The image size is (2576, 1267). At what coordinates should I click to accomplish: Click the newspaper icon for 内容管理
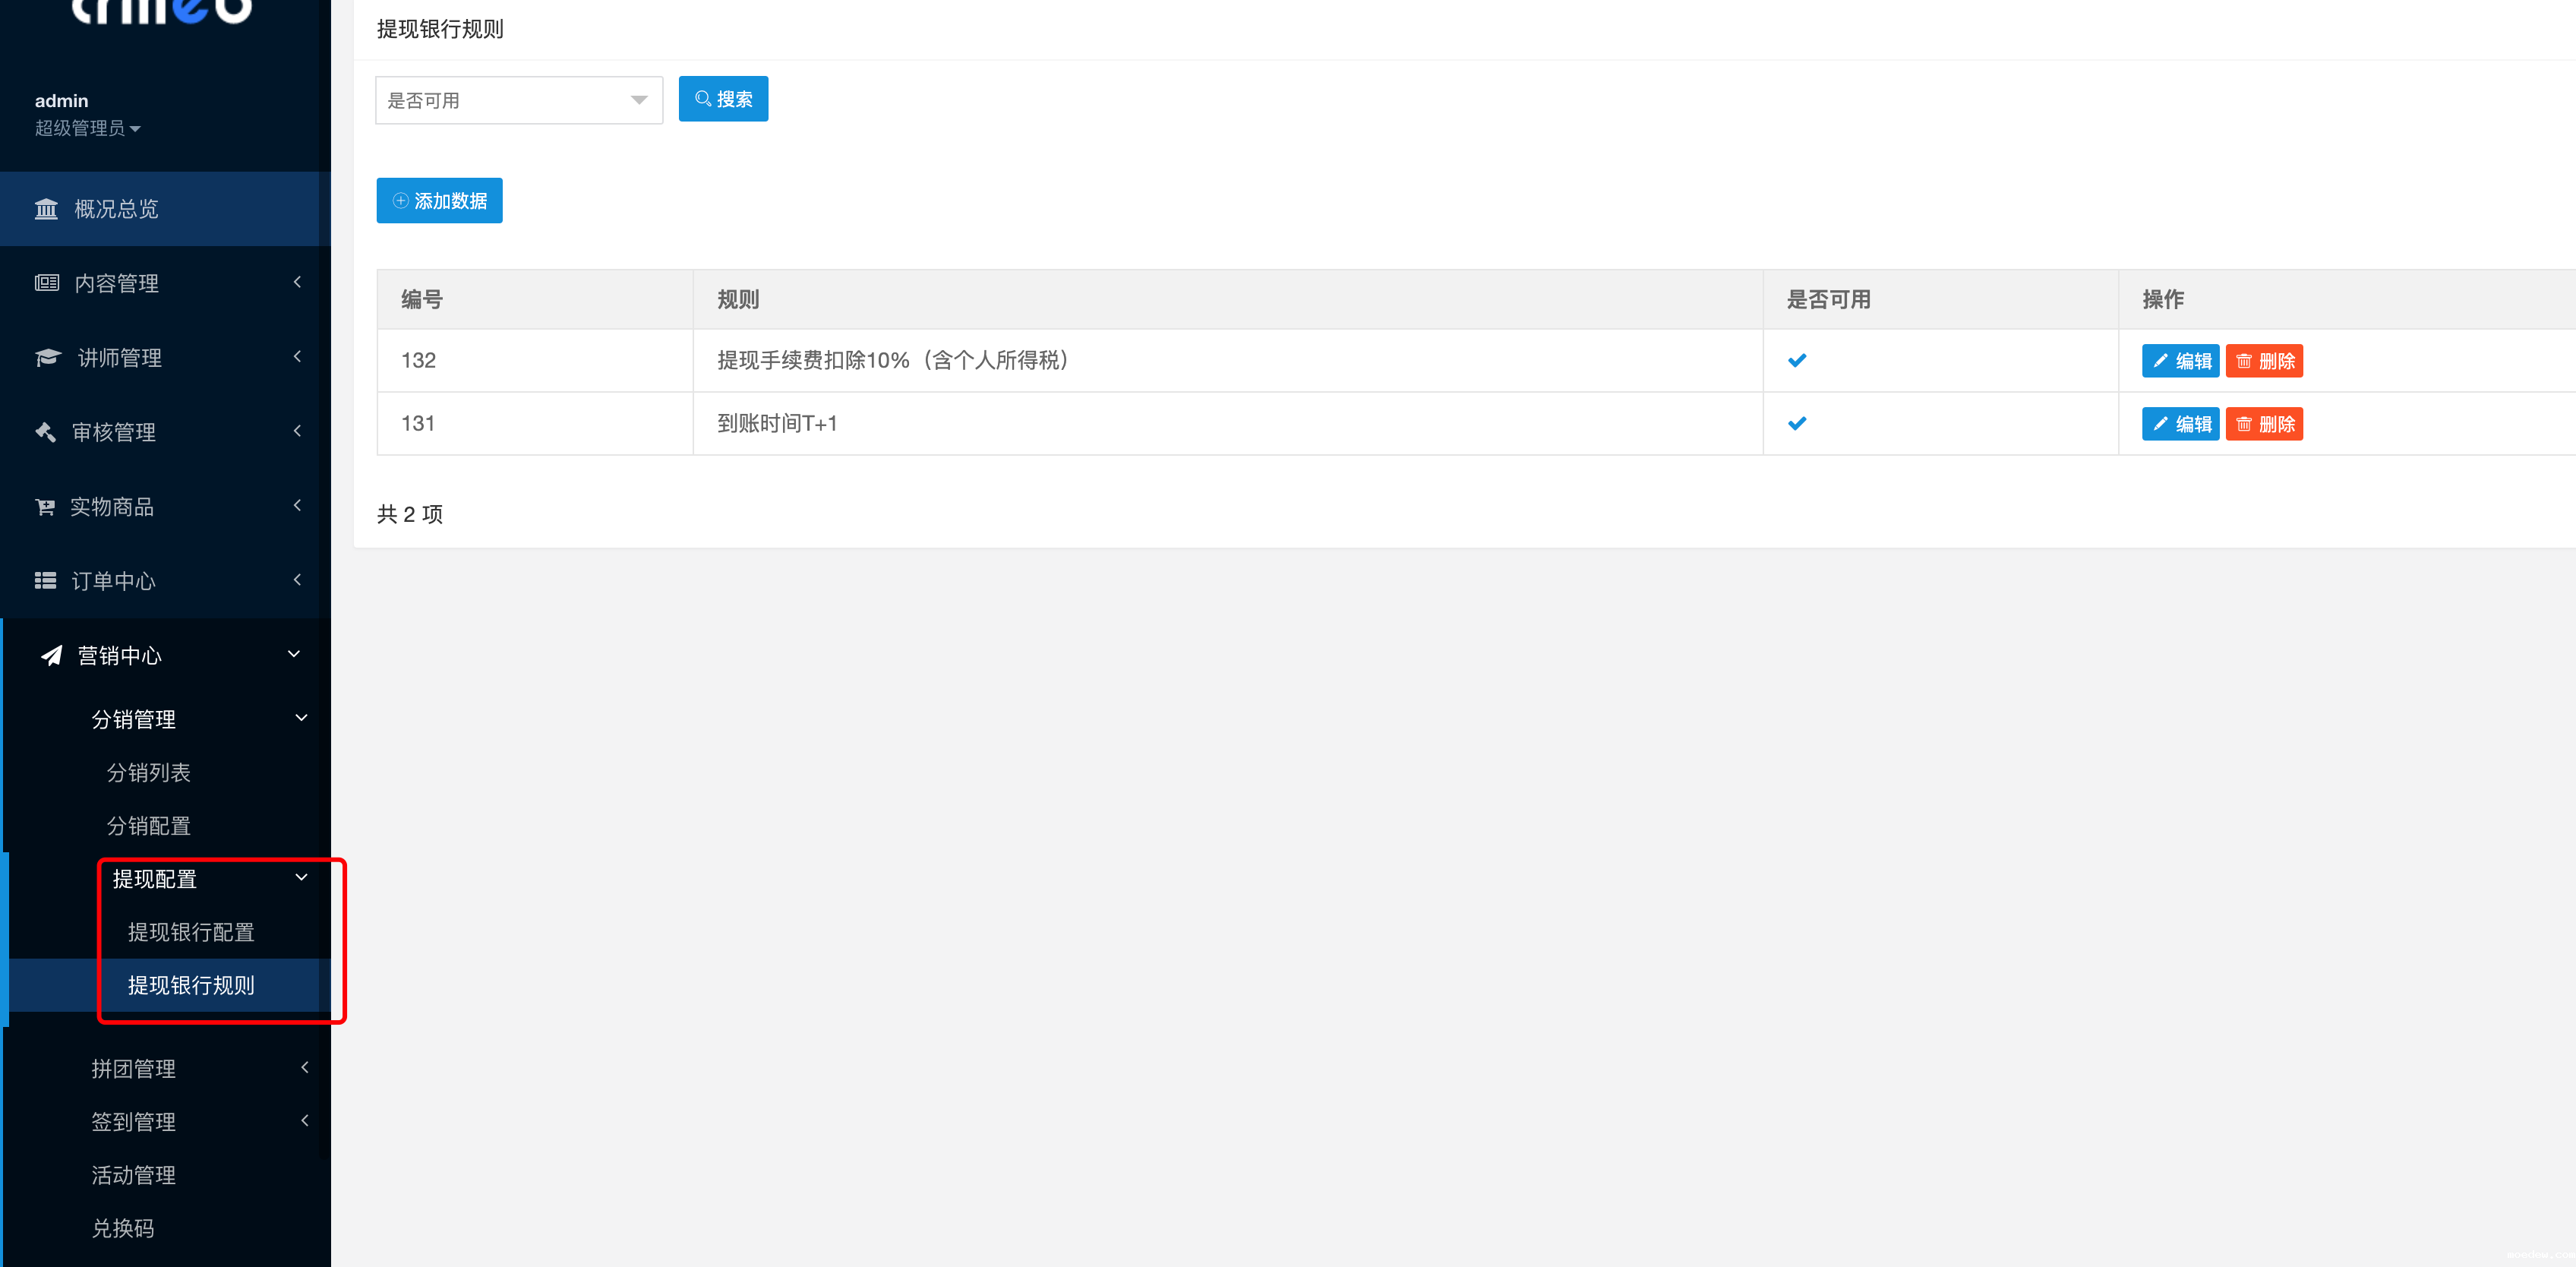click(46, 283)
